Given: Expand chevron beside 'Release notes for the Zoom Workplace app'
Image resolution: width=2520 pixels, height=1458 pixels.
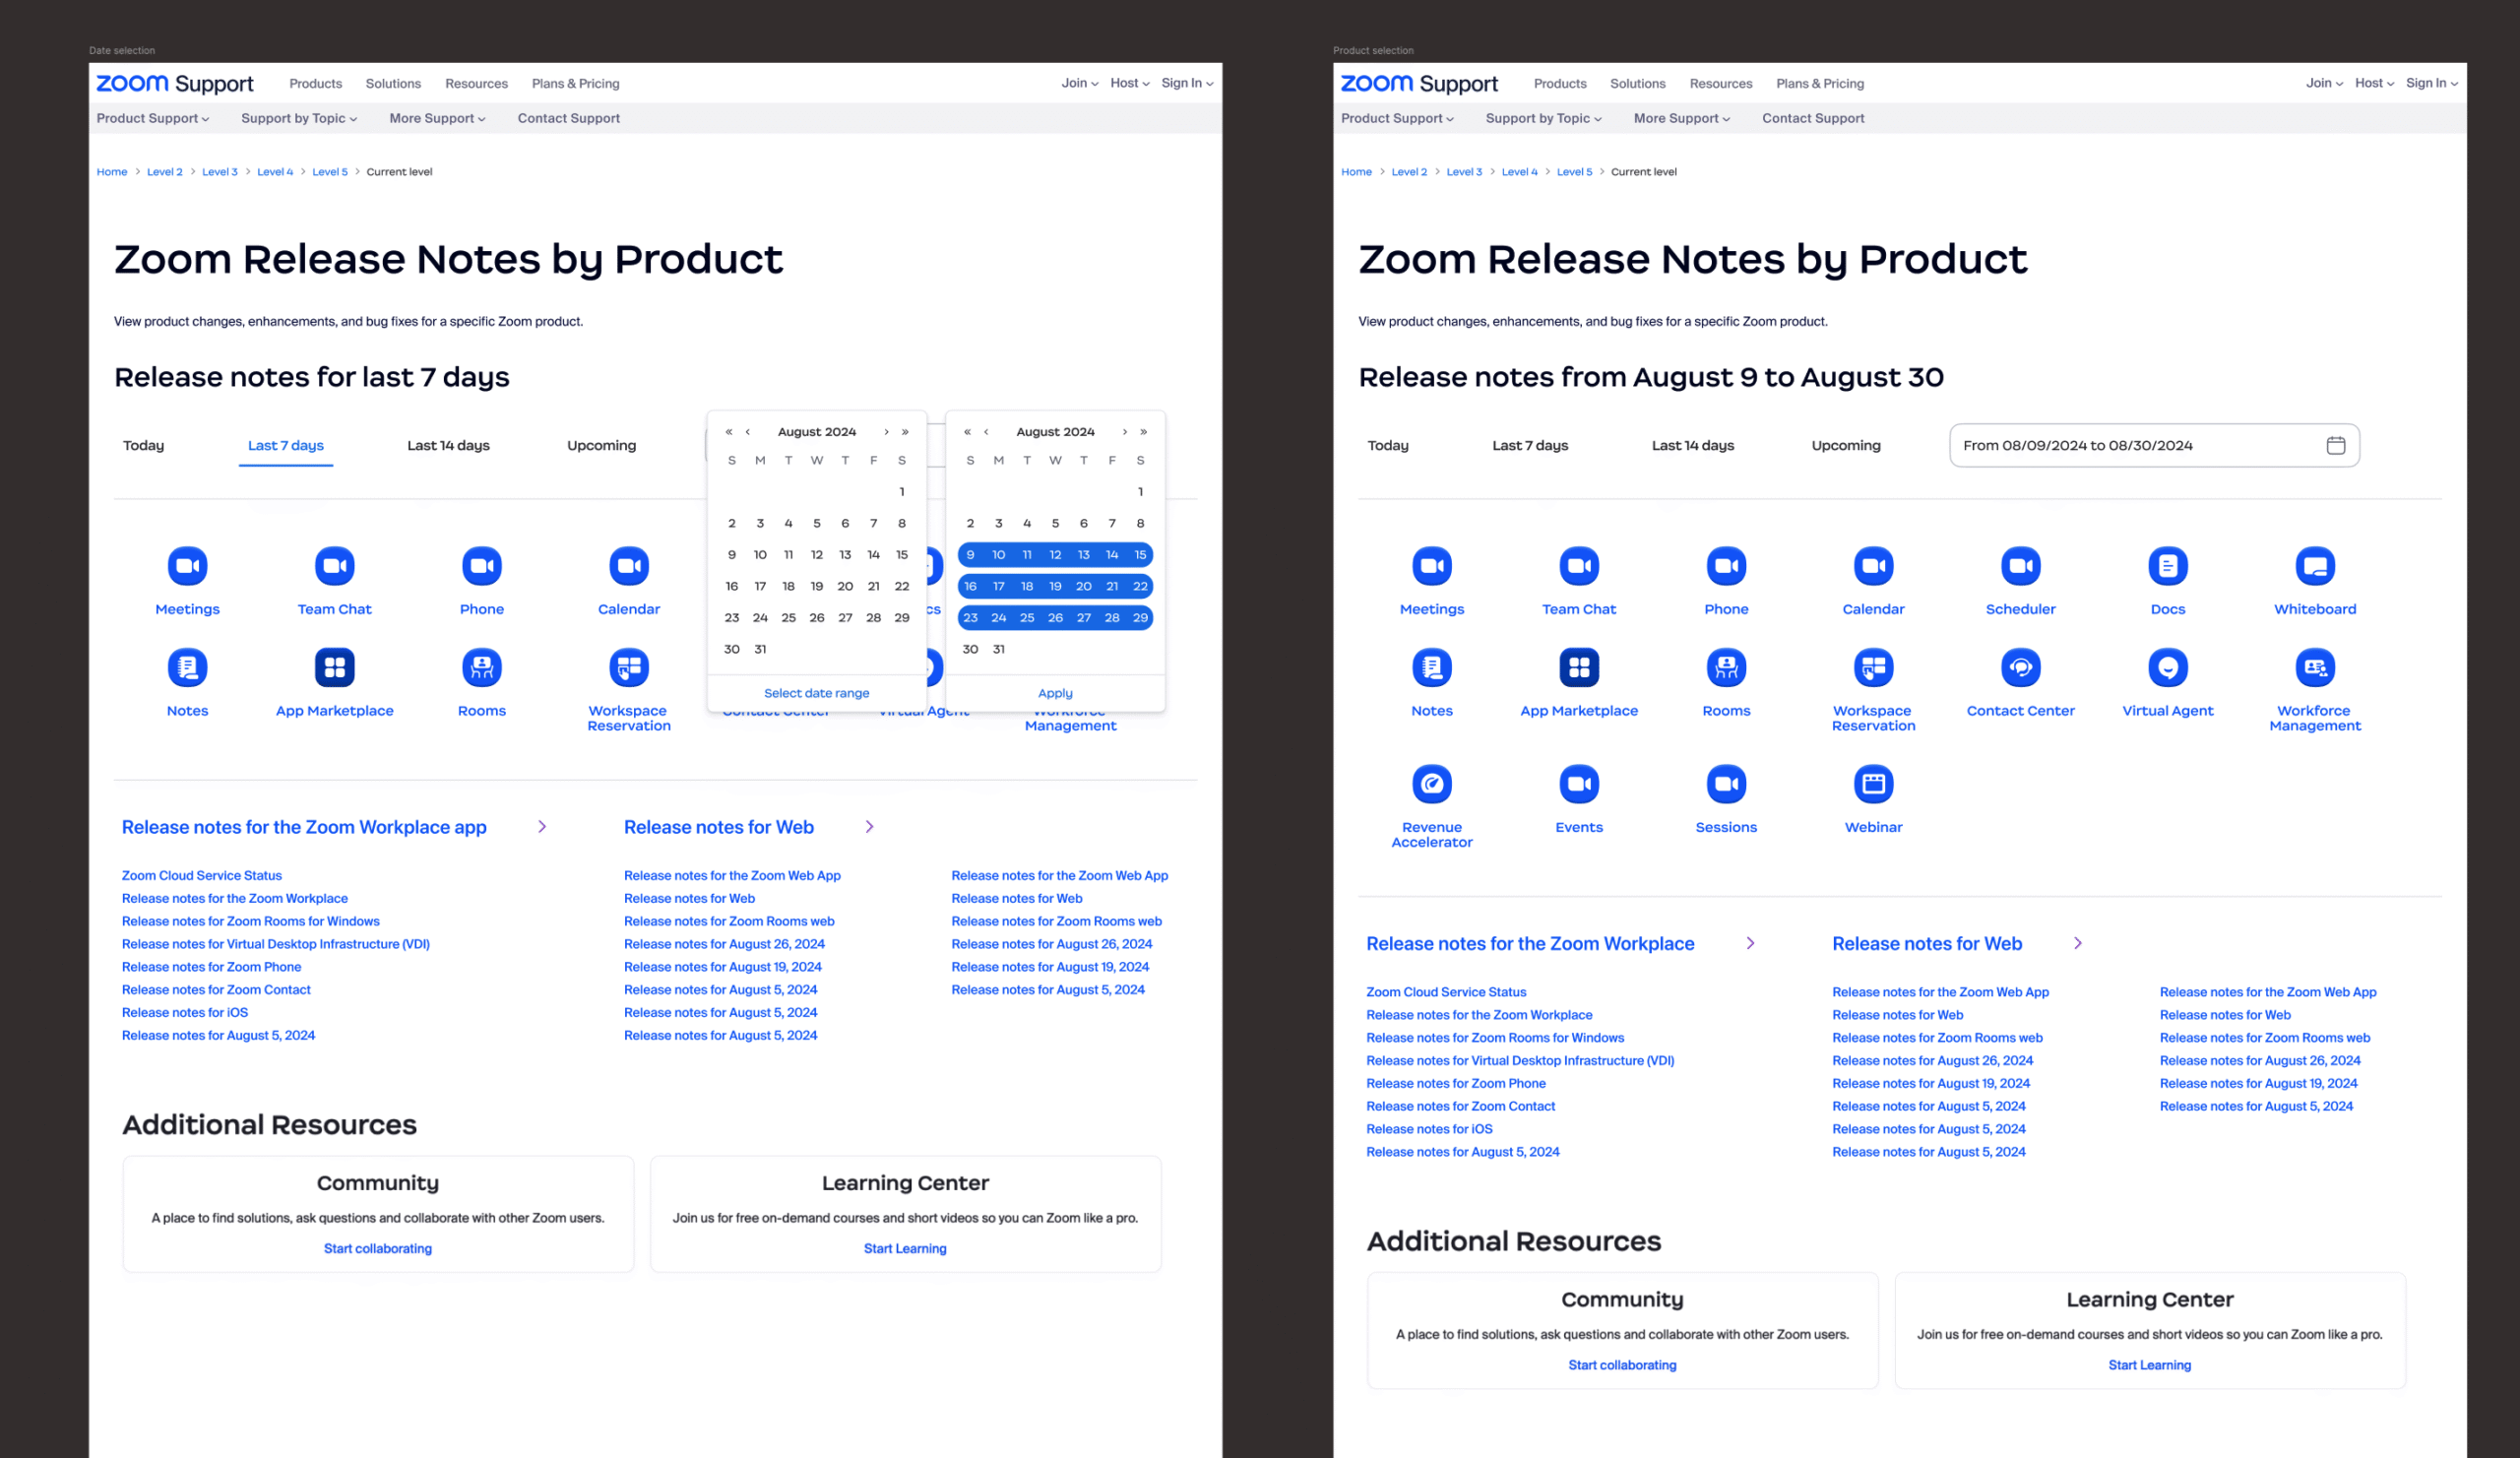Looking at the screenshot, I should 542,827.
